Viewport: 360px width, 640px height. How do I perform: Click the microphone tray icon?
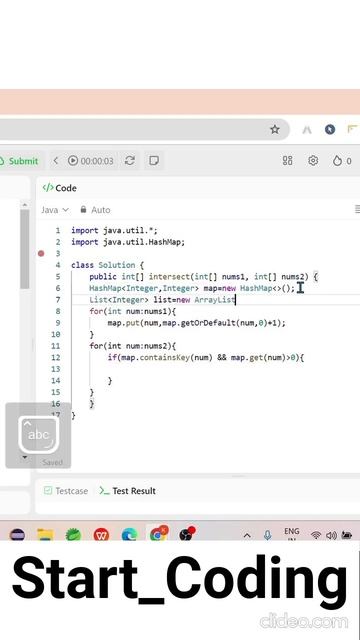(x=267, y=535)
